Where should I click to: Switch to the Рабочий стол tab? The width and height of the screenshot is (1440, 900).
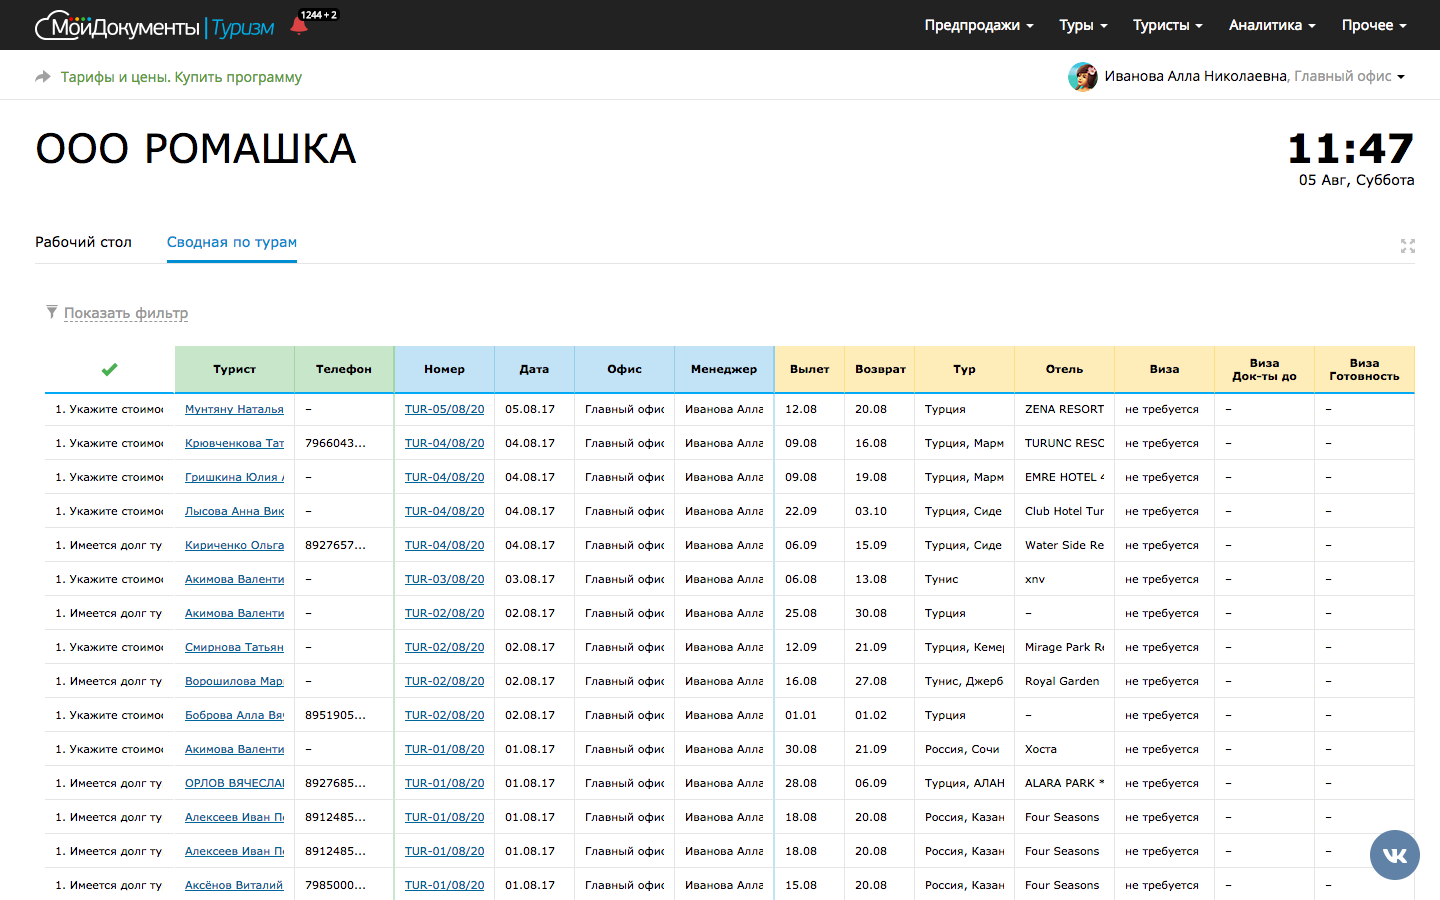click(x=83, y=242)
